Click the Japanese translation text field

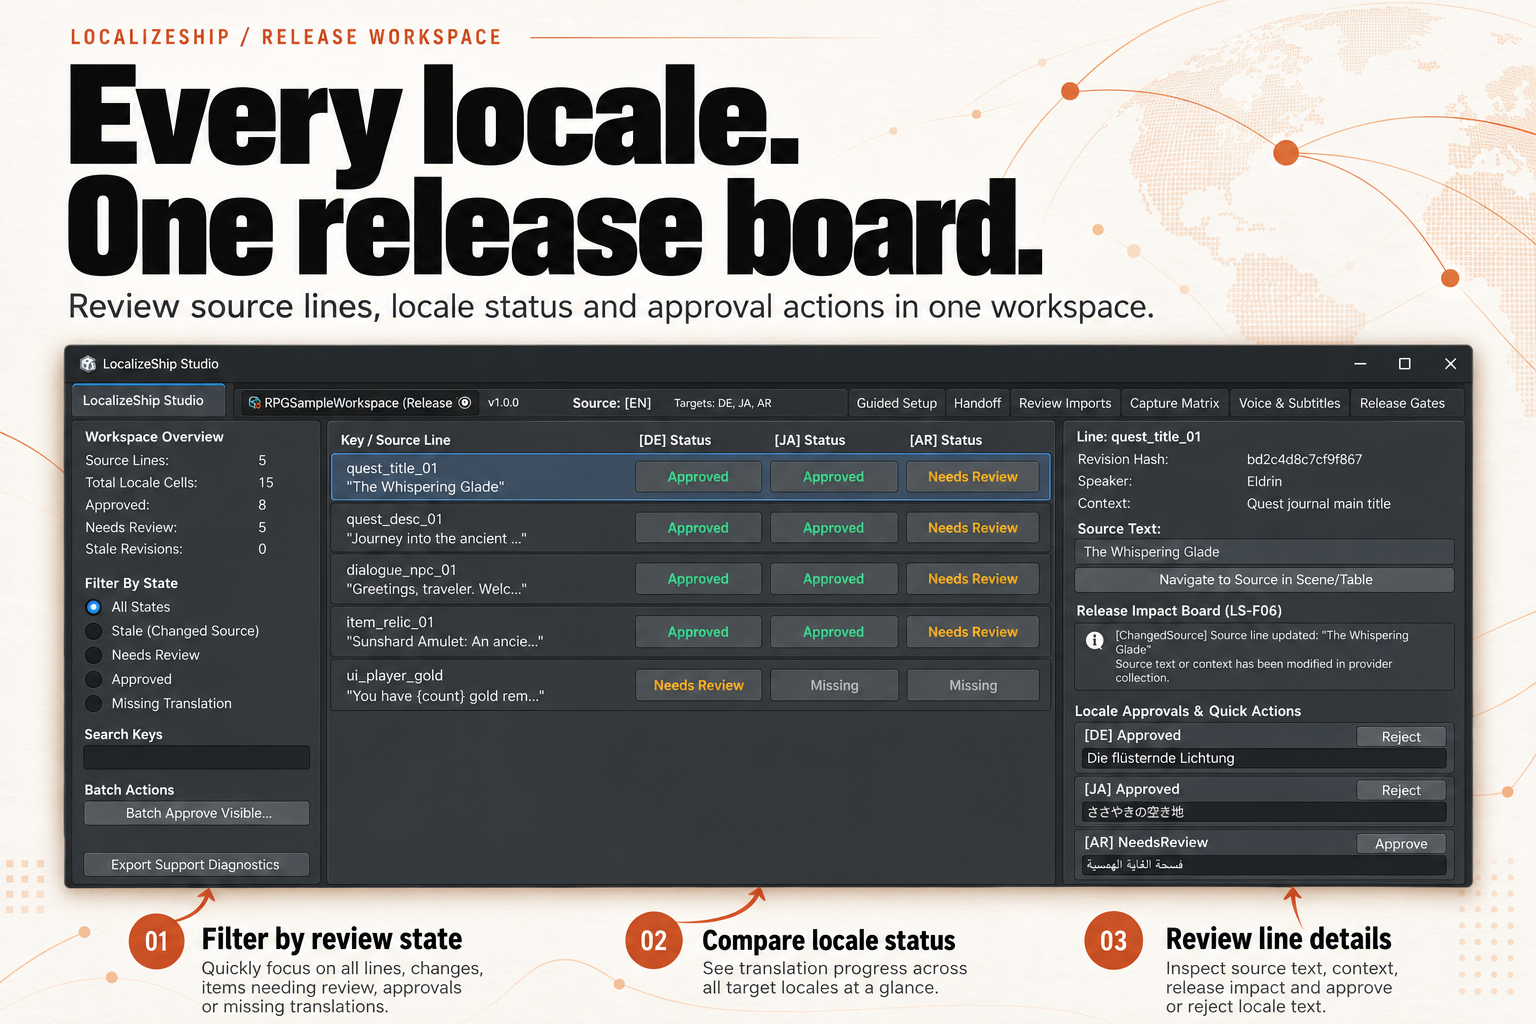click(x=1265, y=812)
